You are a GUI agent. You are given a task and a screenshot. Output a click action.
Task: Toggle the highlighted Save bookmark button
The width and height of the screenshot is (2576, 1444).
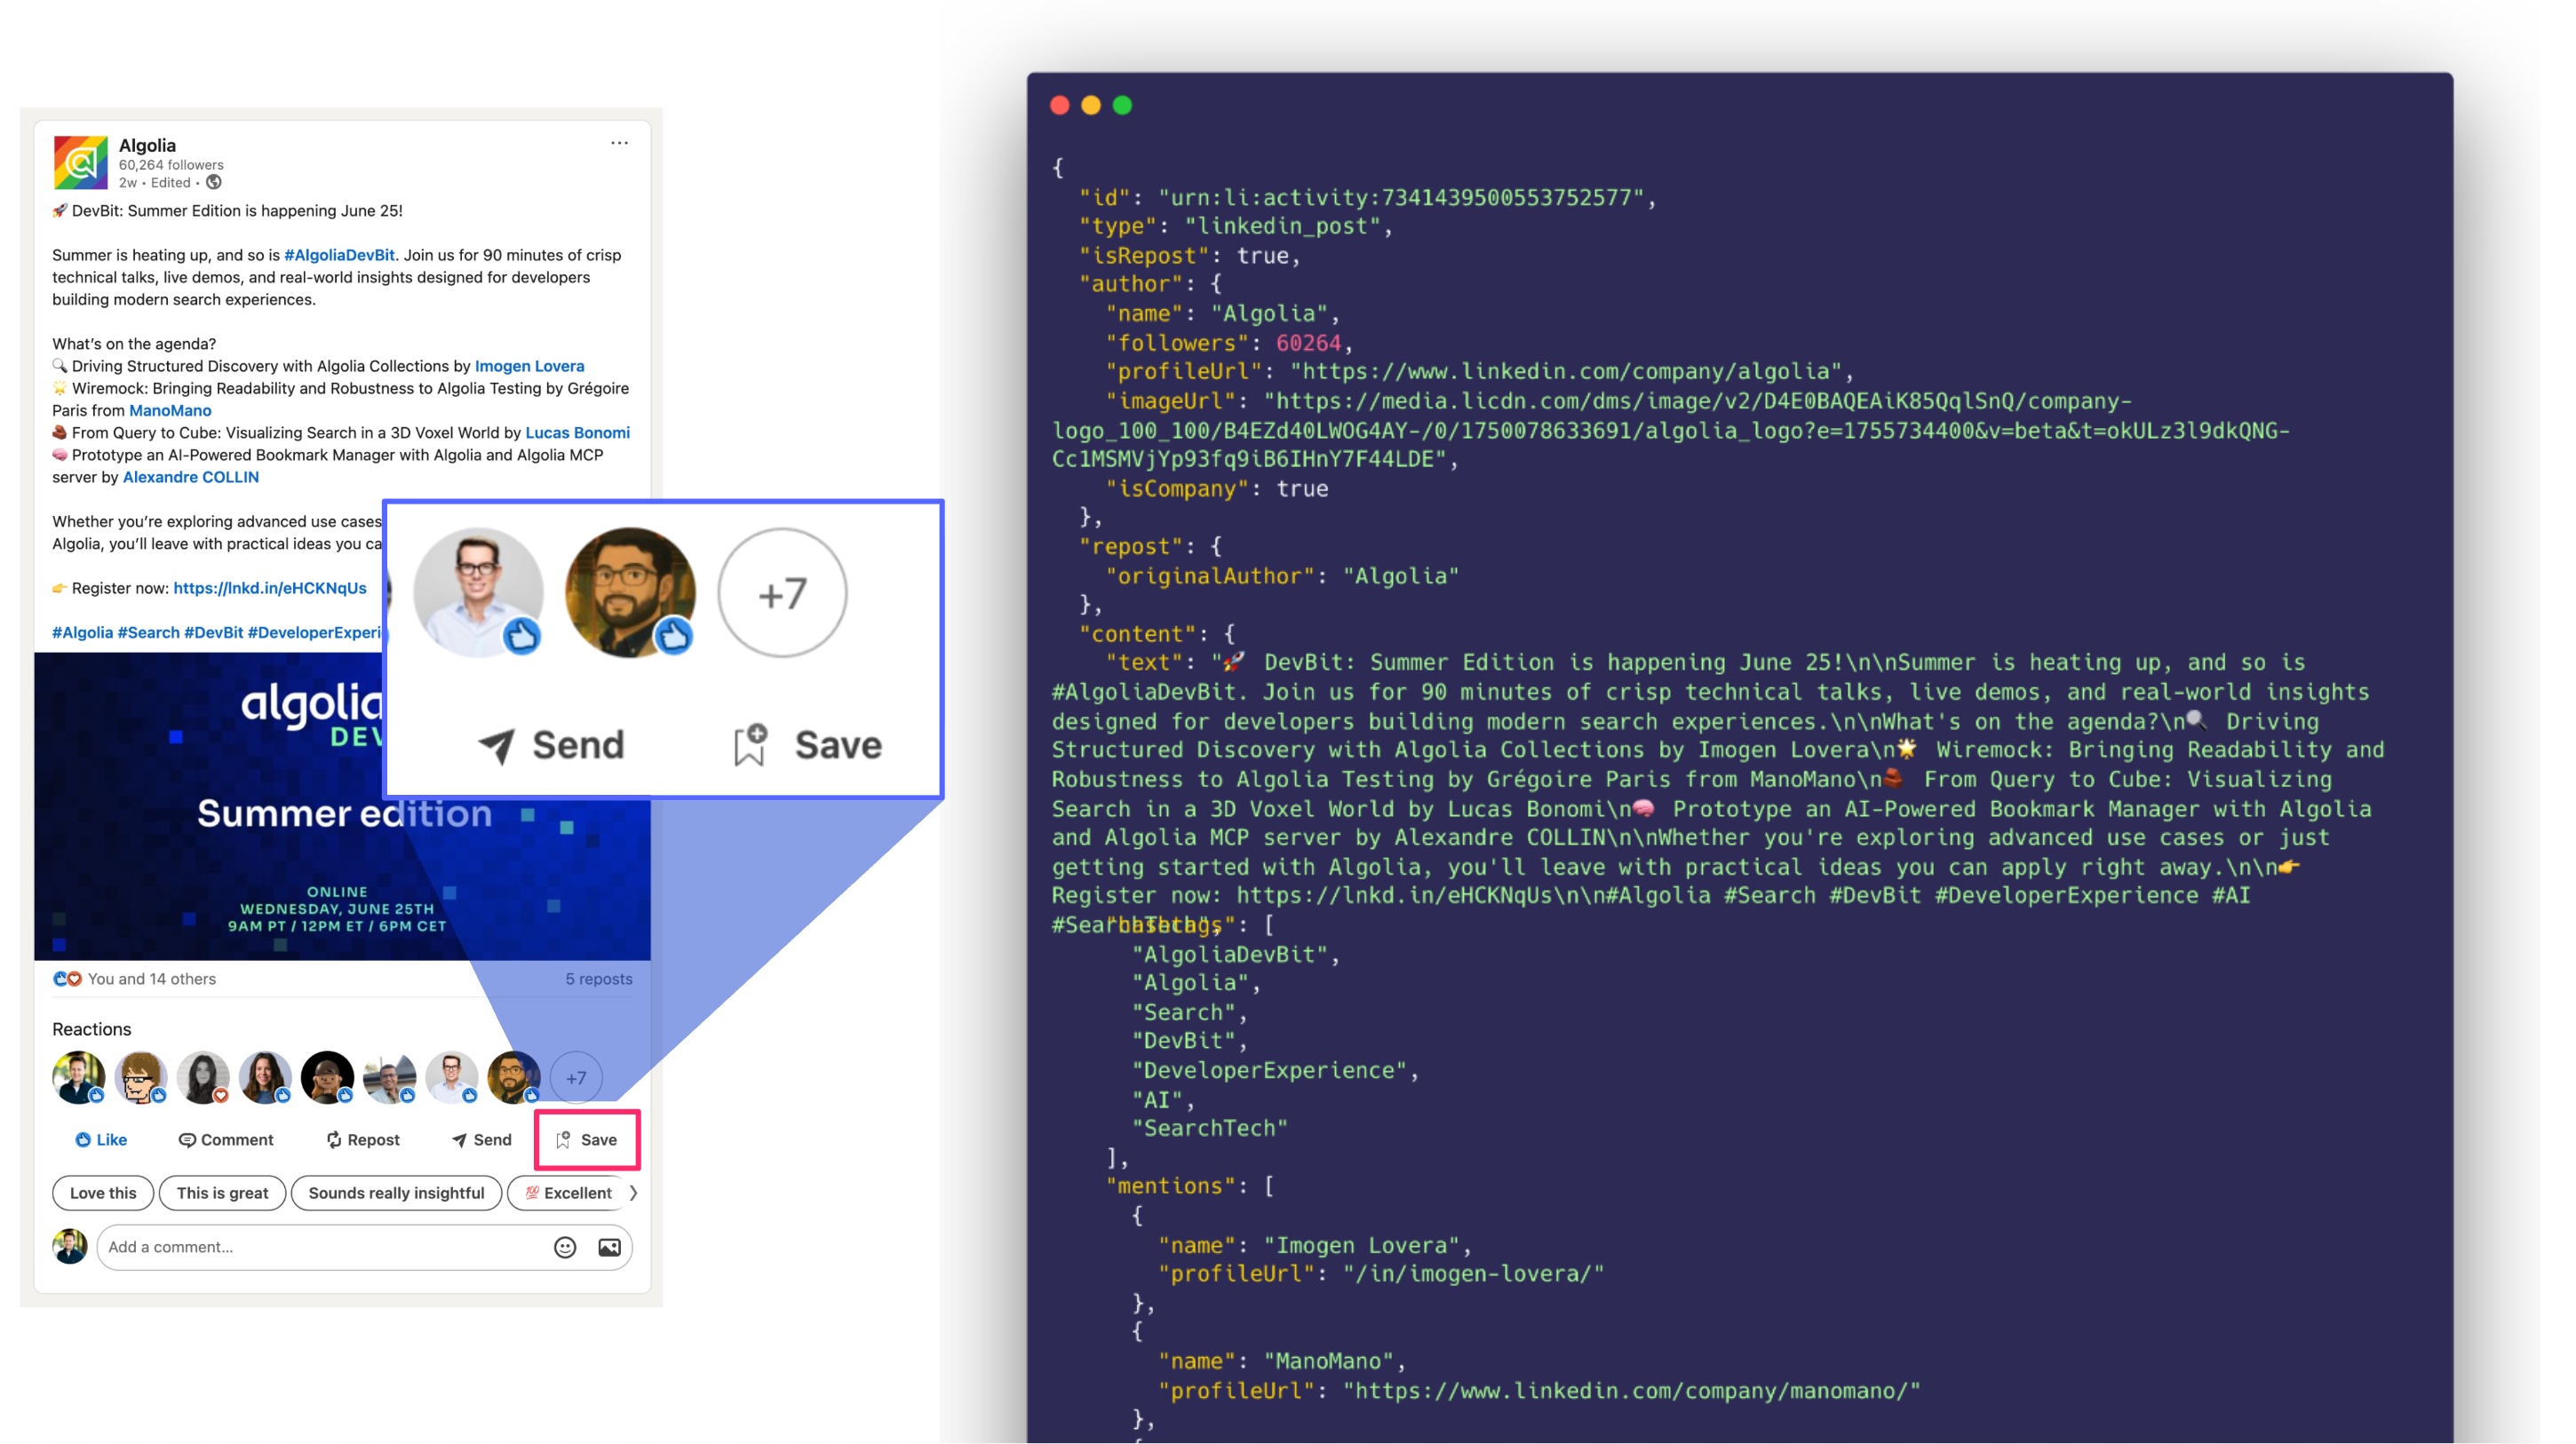587,1139
